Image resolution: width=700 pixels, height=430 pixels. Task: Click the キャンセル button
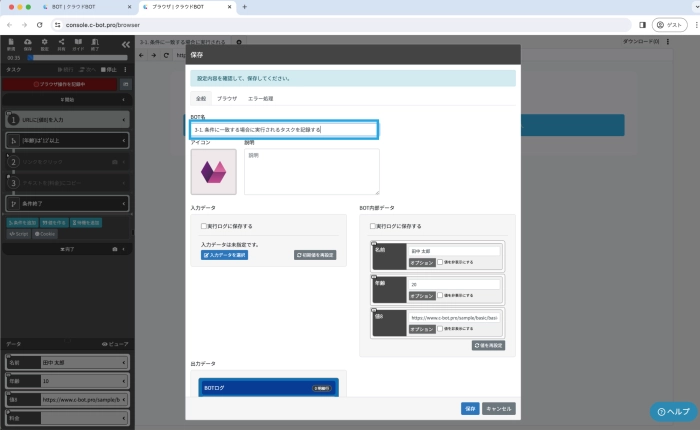[499, 408]
